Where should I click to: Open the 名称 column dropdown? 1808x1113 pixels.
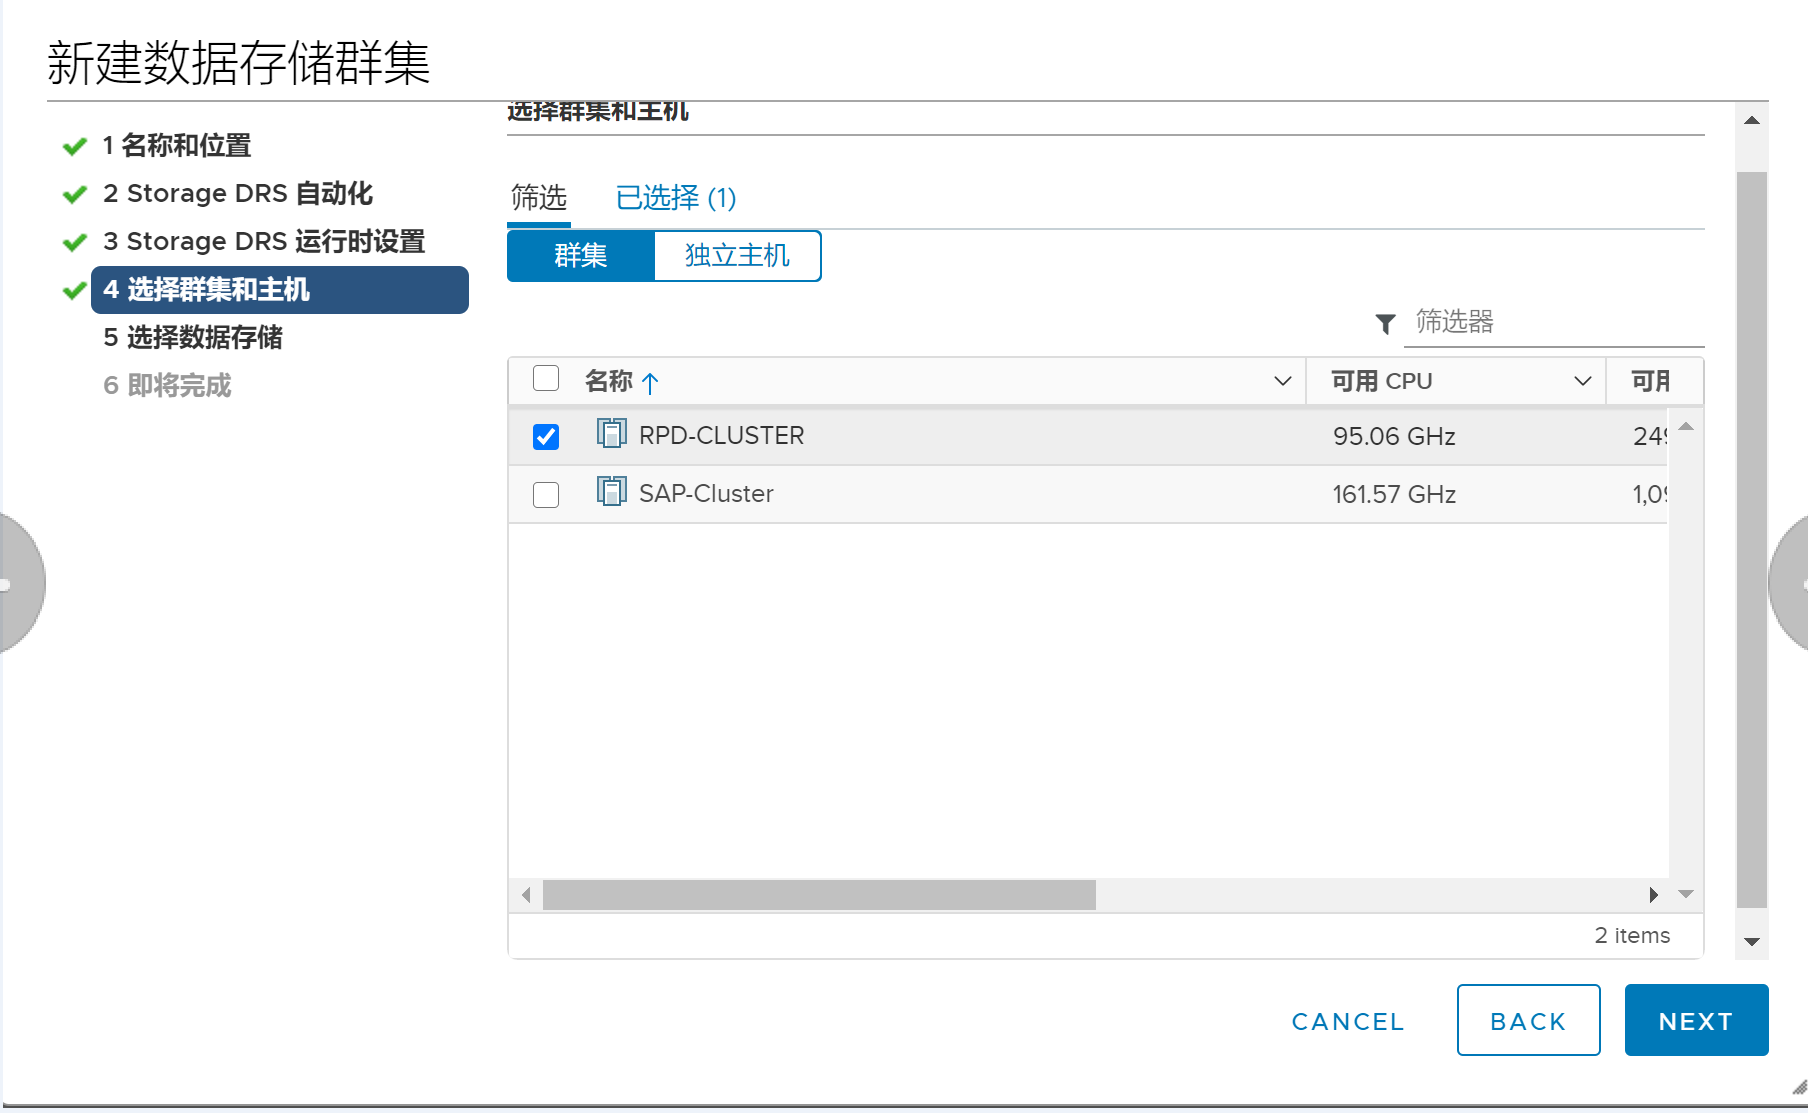(1282, 381)
